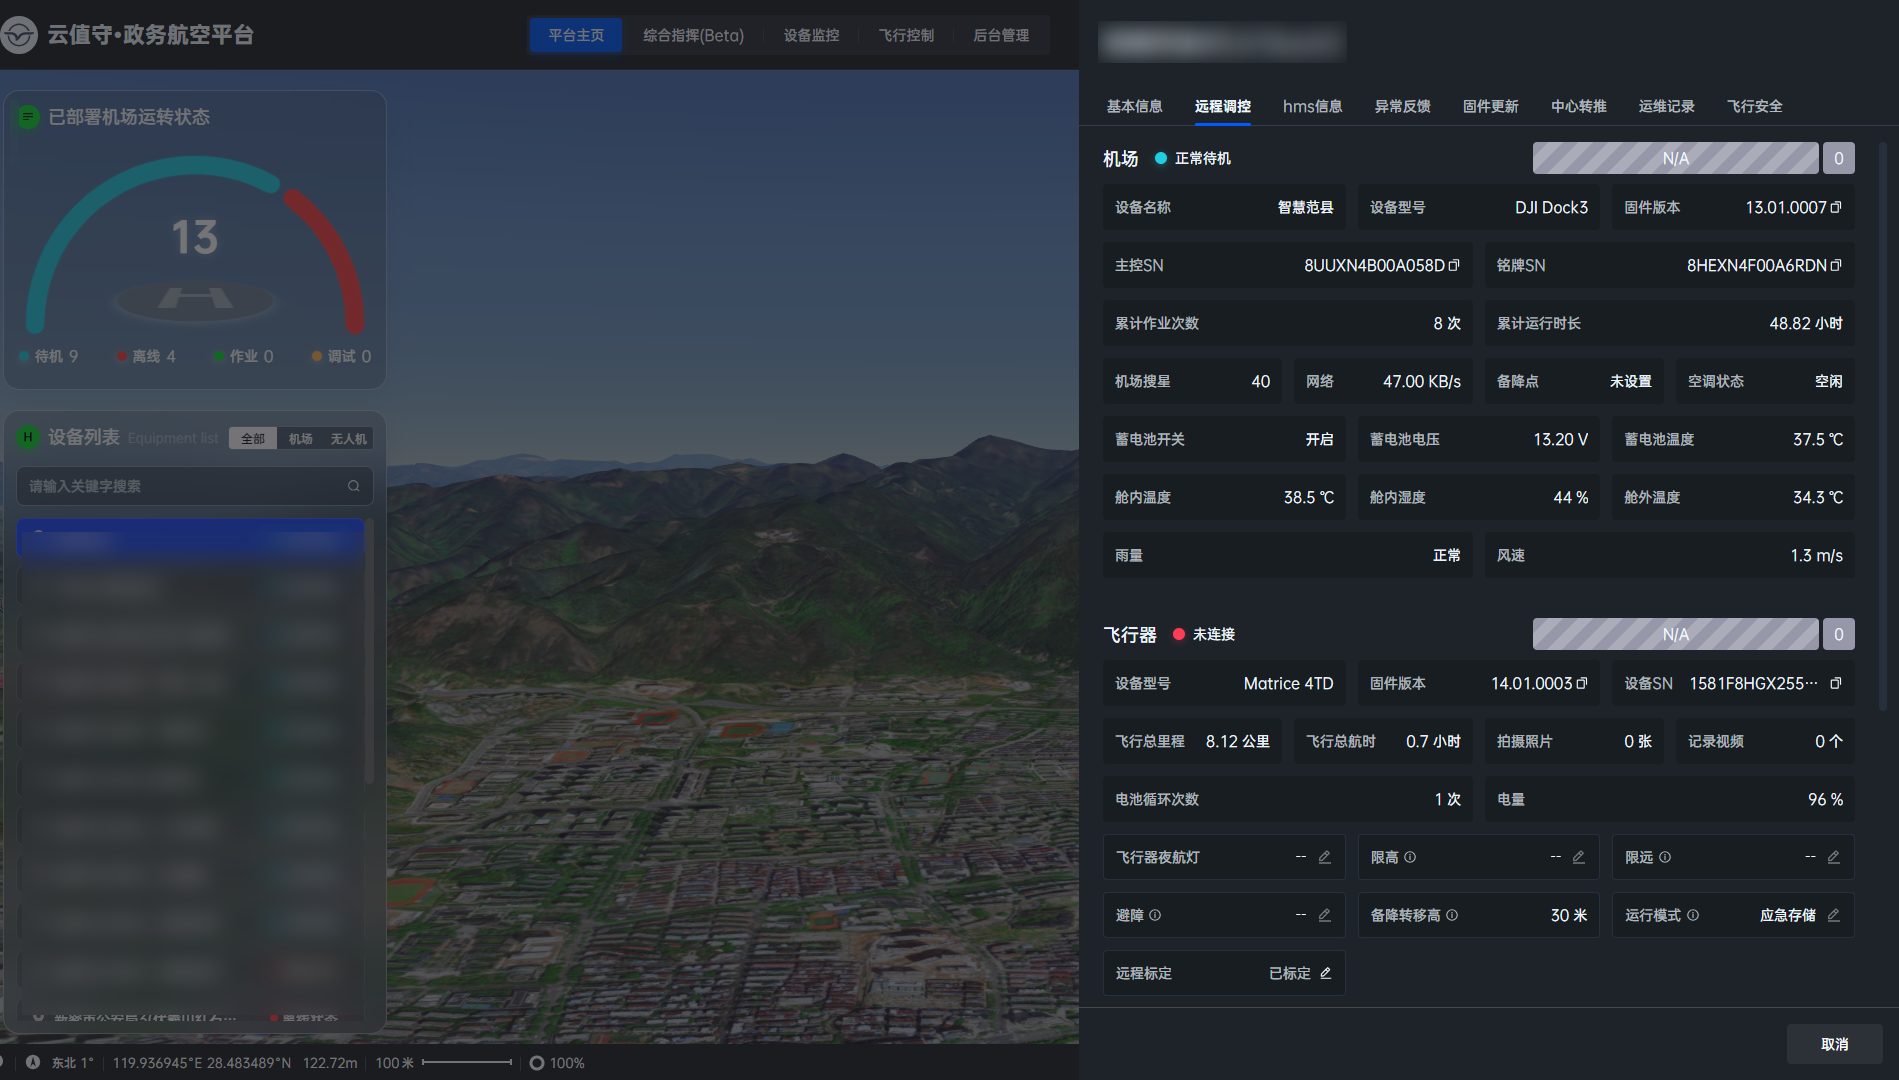Switch to the hms信息 tab
Viewport: 1899px width, 1080px height.
click(1312, 107)
